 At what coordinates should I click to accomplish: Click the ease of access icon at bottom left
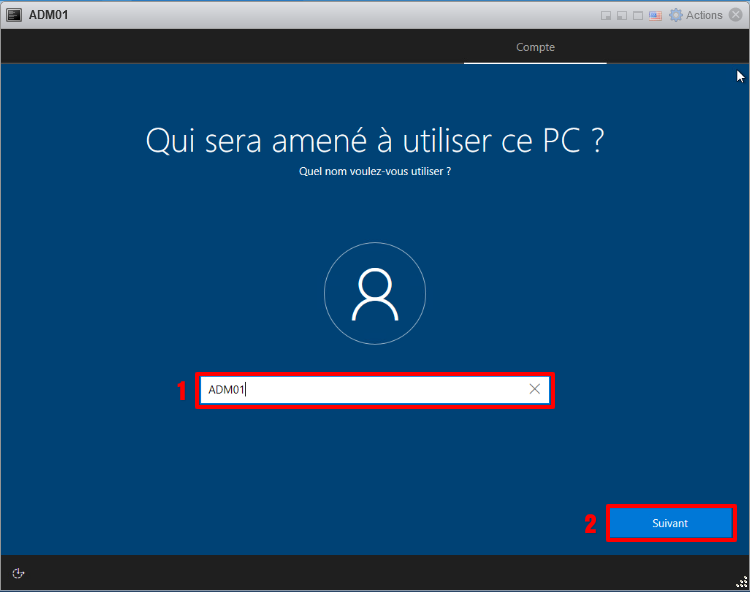click(x=18, y=573)
